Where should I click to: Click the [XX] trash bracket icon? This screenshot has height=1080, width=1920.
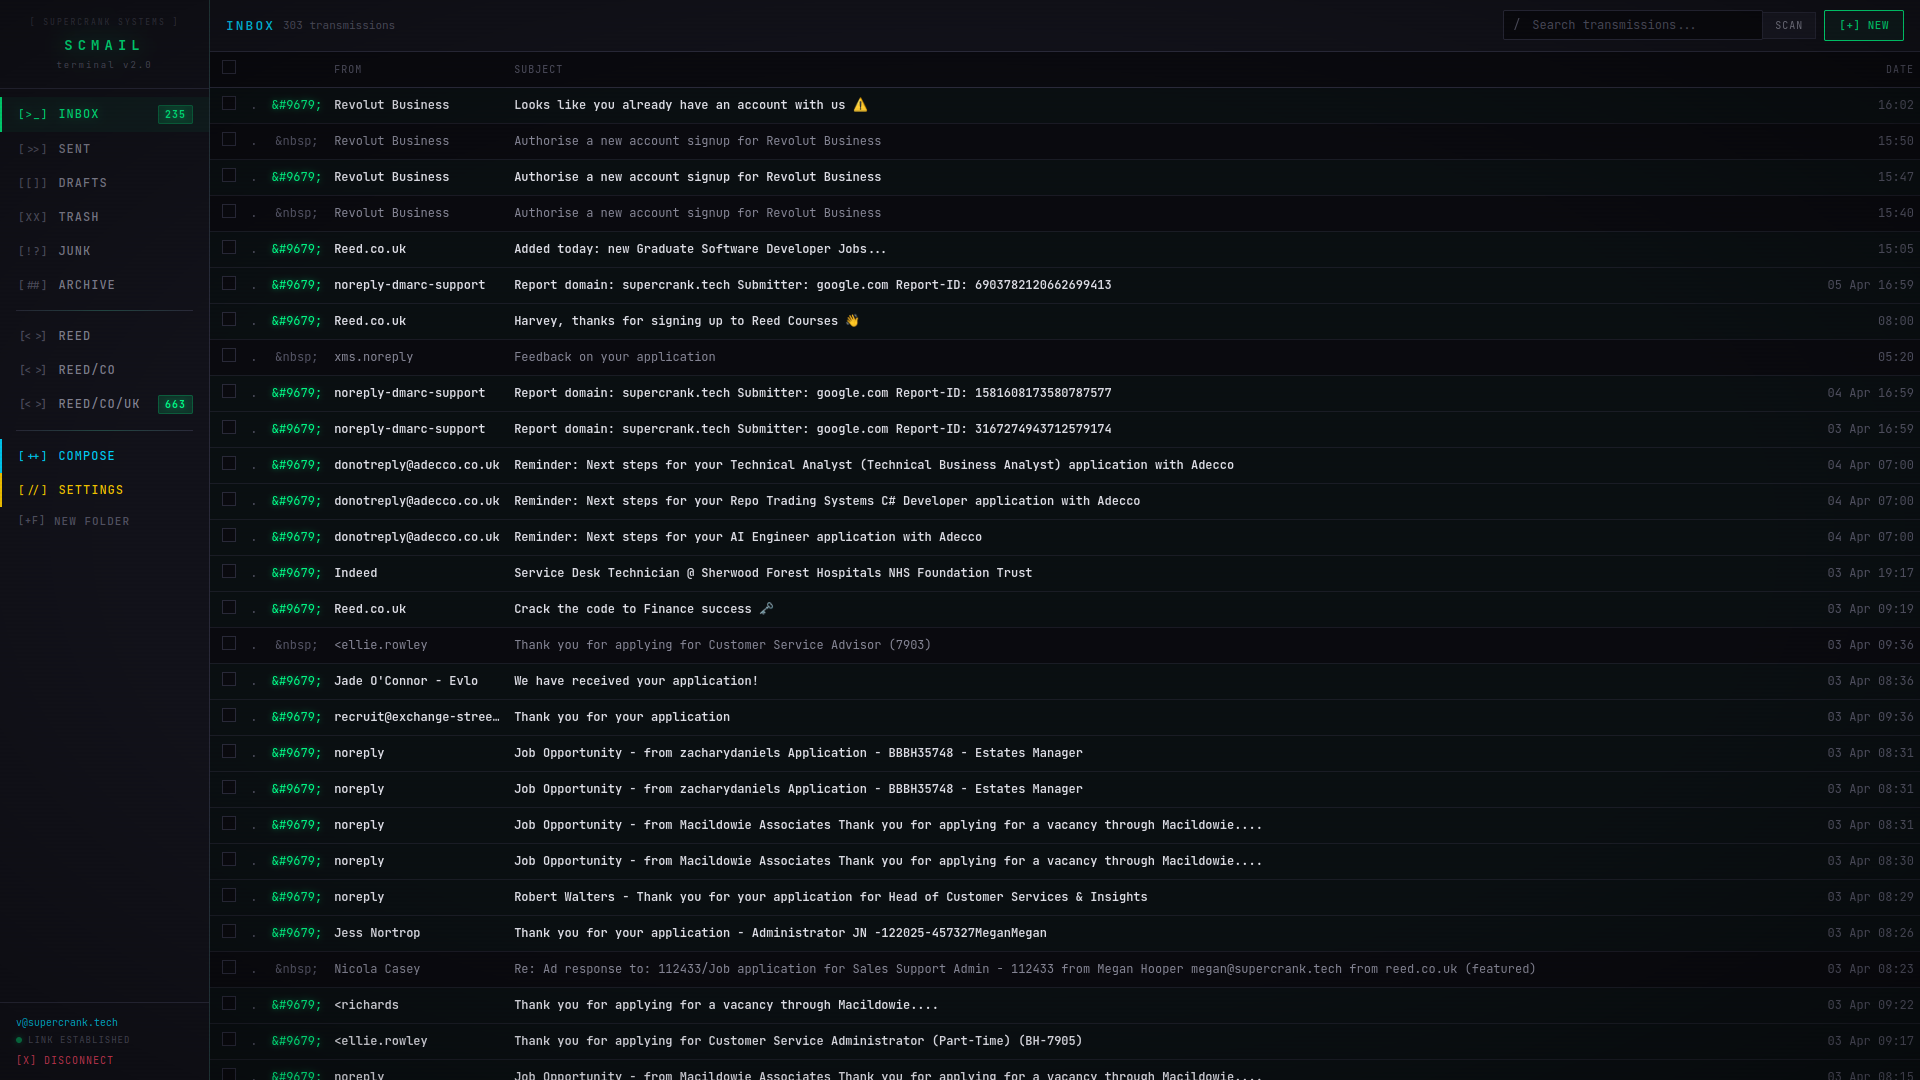(33, 217)
